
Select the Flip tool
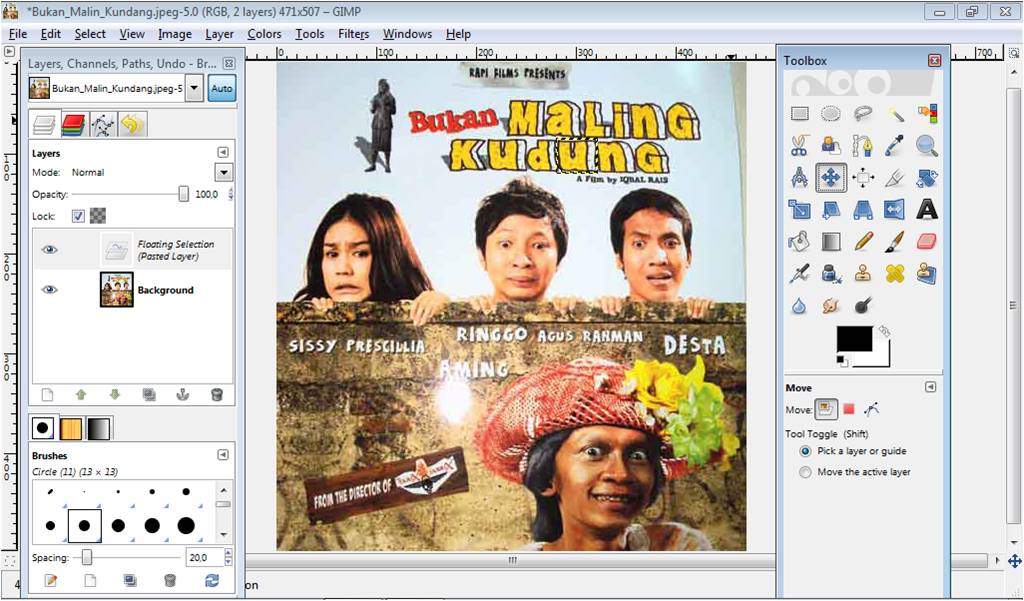click(895, 210)
